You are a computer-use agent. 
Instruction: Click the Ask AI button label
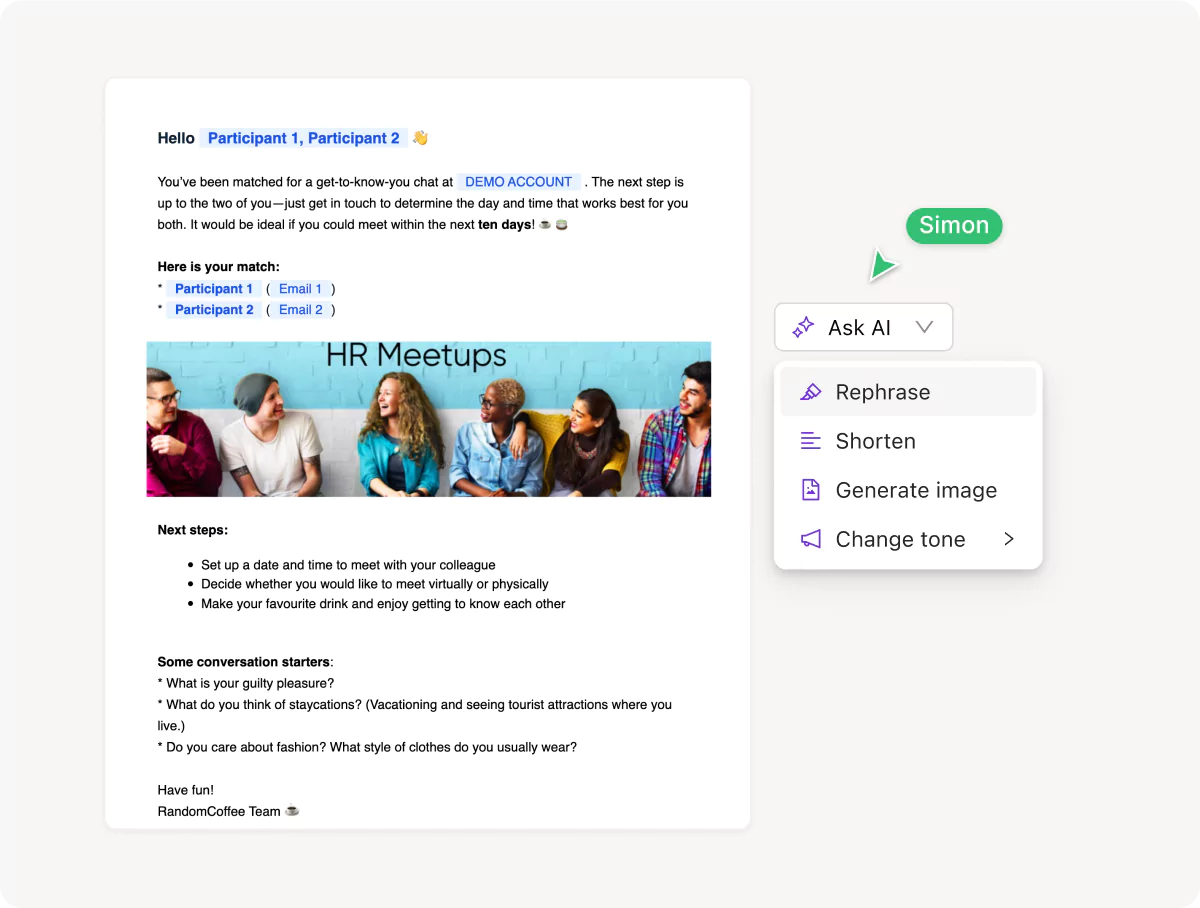tap(859, 327)
